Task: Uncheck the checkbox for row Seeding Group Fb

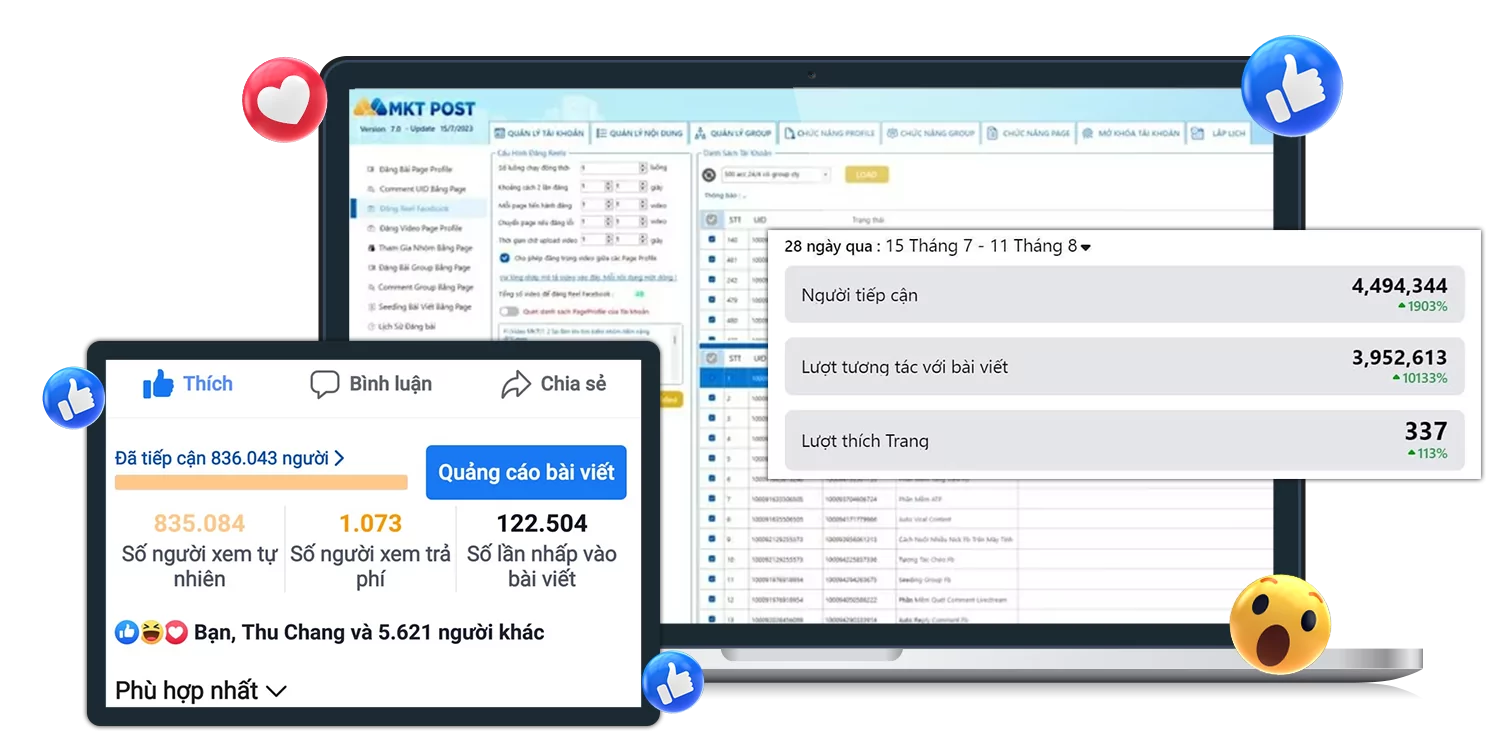Action: coord(712,579)
